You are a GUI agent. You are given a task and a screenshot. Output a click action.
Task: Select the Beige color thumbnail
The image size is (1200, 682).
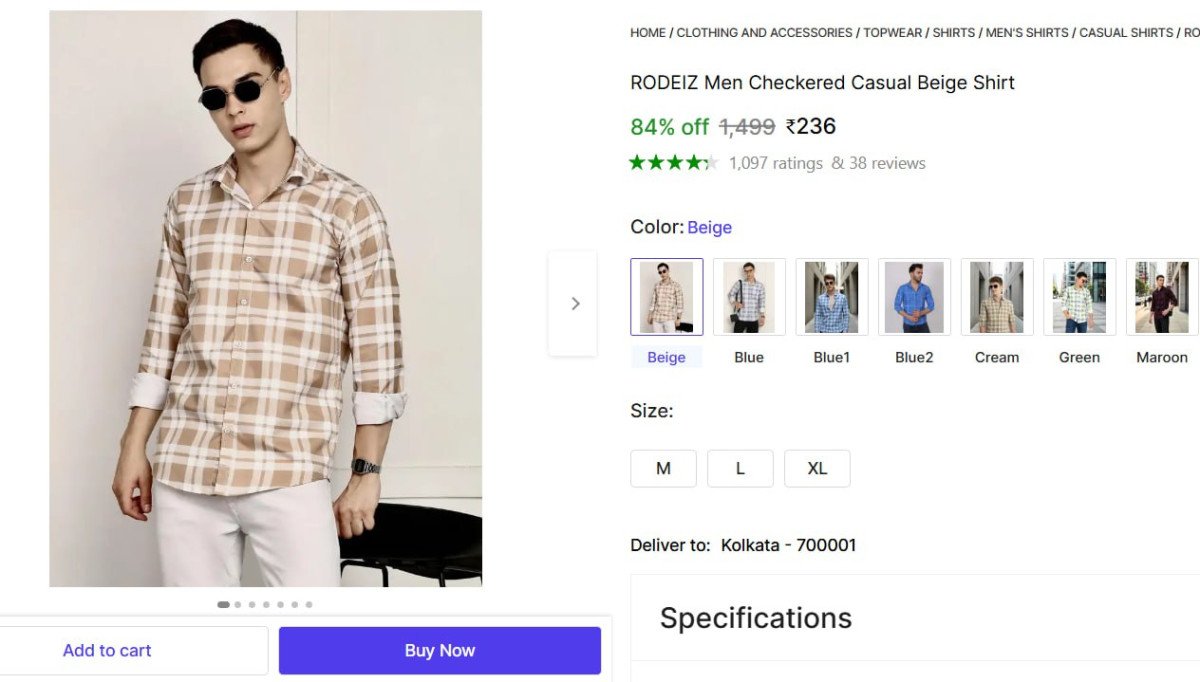click(667, 297)
